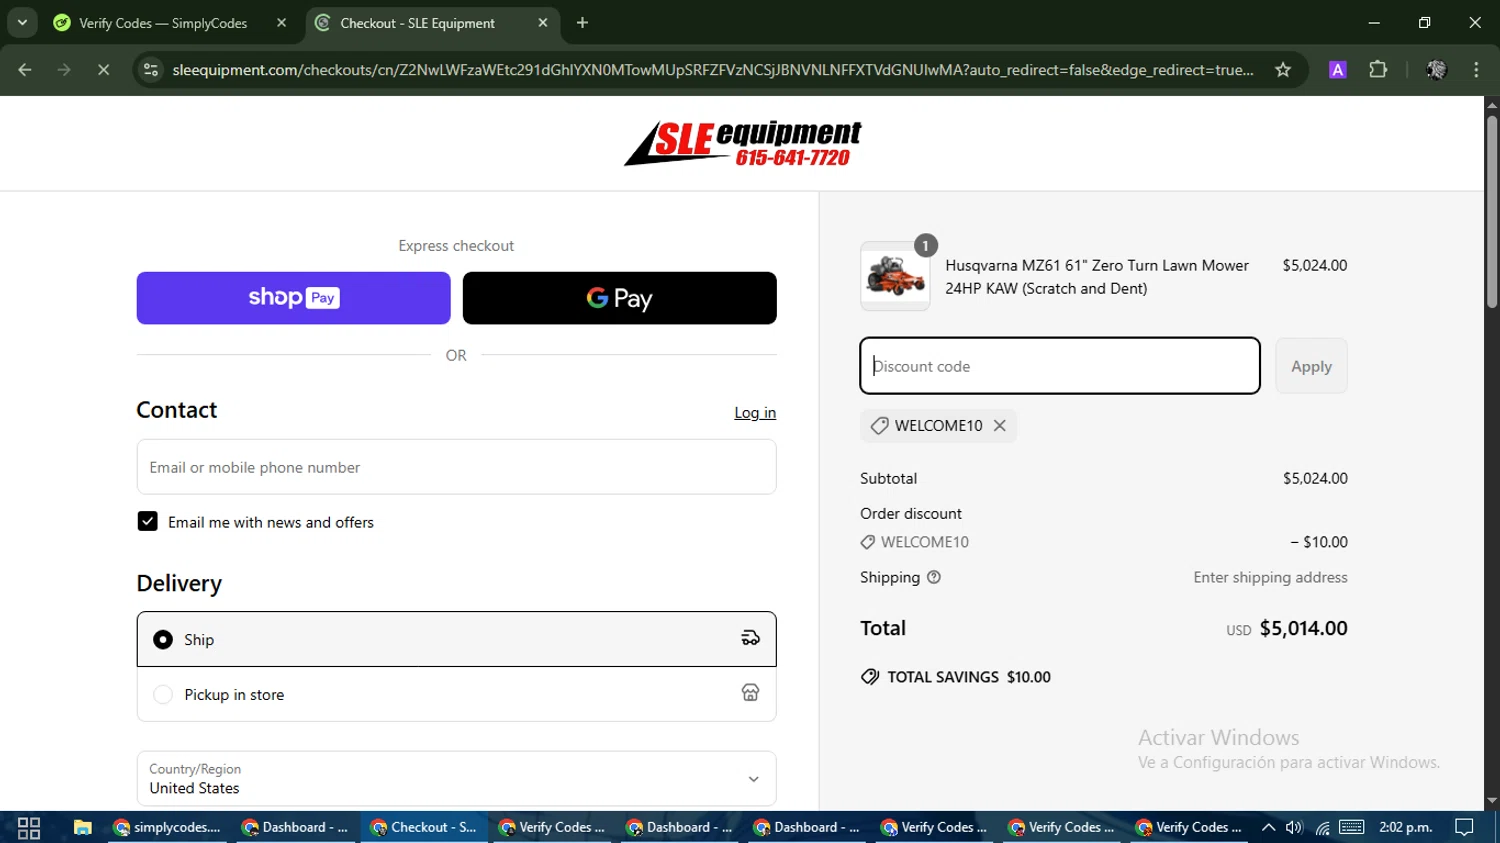Remove the WELCOME10 discount tag

point(999,426)
